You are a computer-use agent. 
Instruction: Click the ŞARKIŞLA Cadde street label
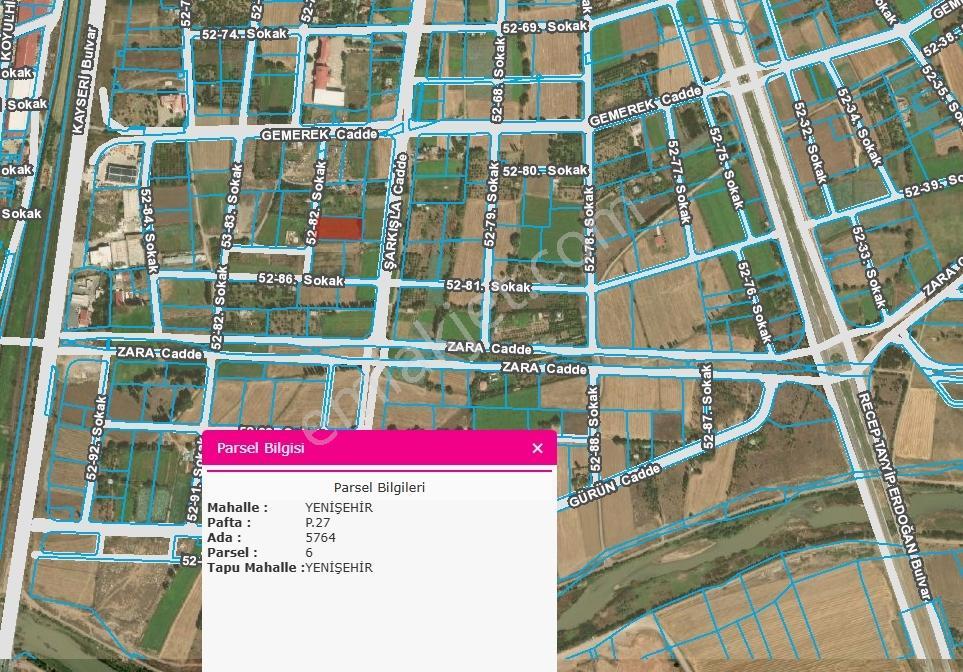pyautogui.click(x=396, y=212)
